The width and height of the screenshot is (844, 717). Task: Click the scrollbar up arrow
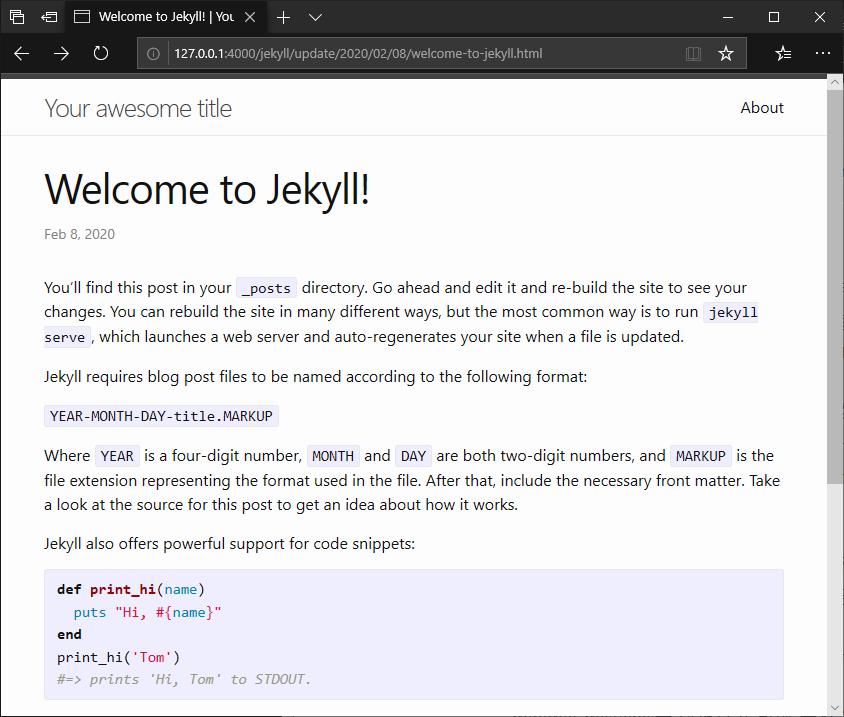click(x=835, y=82)
